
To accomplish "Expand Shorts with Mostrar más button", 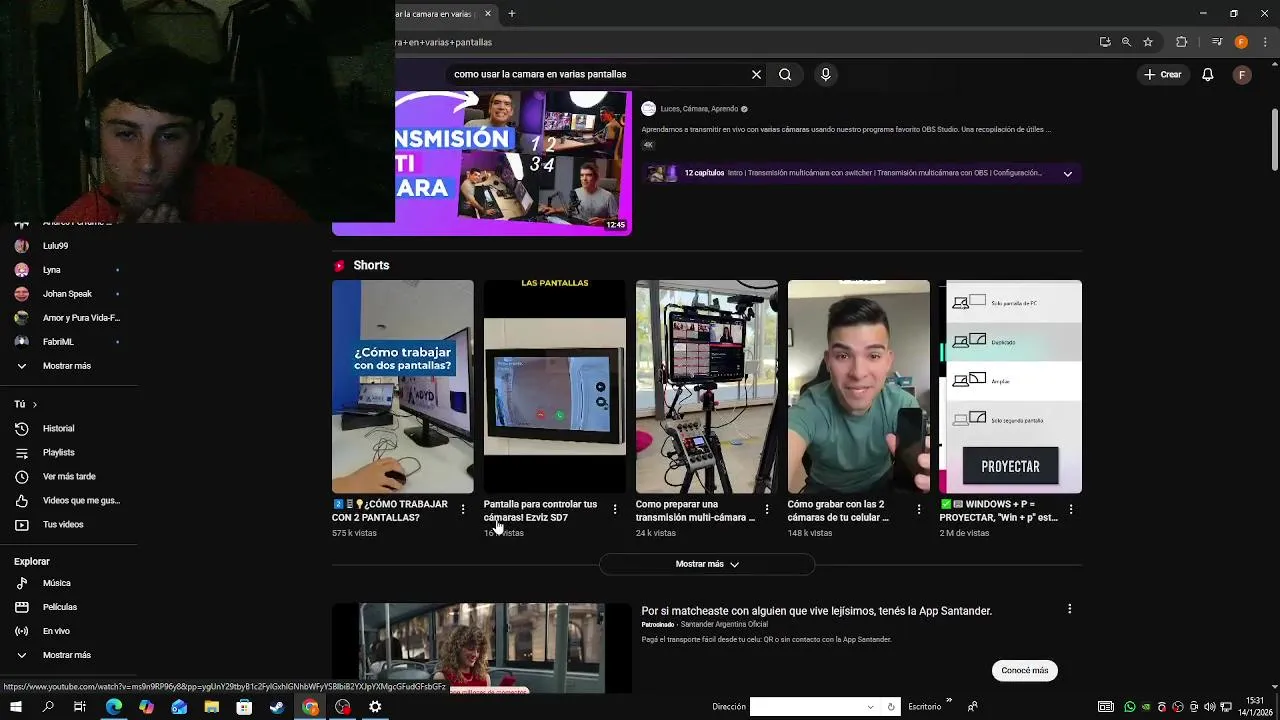I will pos(707,564).
